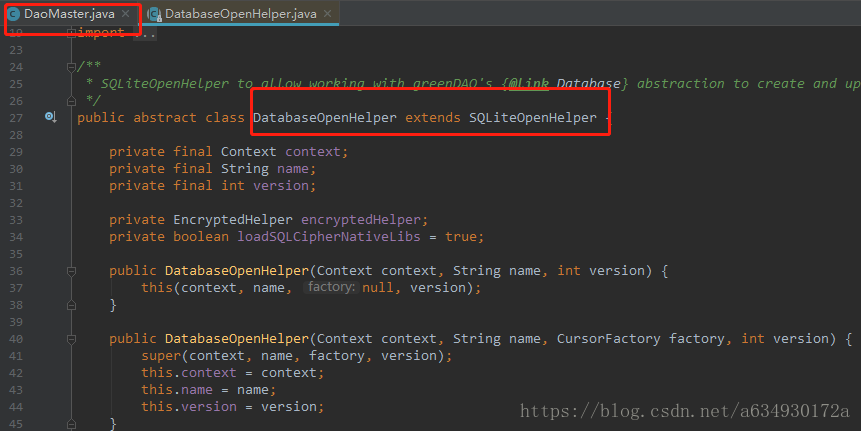Click the 'SQLiteOpenHelper' word in the Javadoc comment
This screenshot has width=861, height=431.
click(164, 83)
